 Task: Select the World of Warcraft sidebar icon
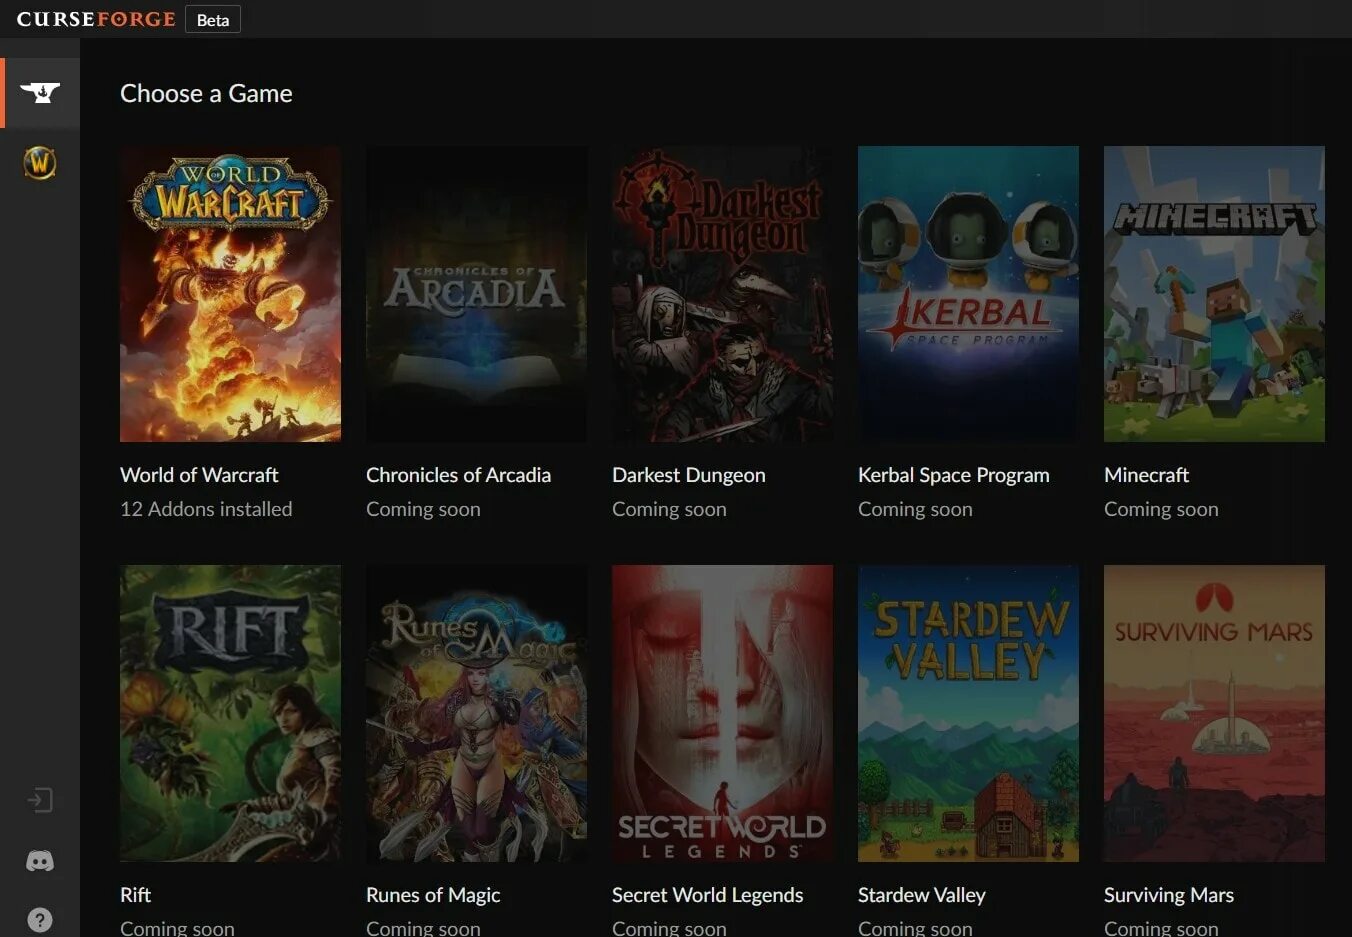tap(40, 162)
